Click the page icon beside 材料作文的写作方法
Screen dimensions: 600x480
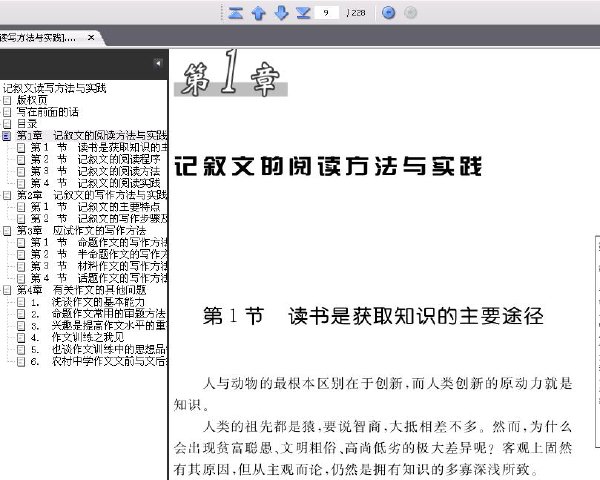click(21, 266)
